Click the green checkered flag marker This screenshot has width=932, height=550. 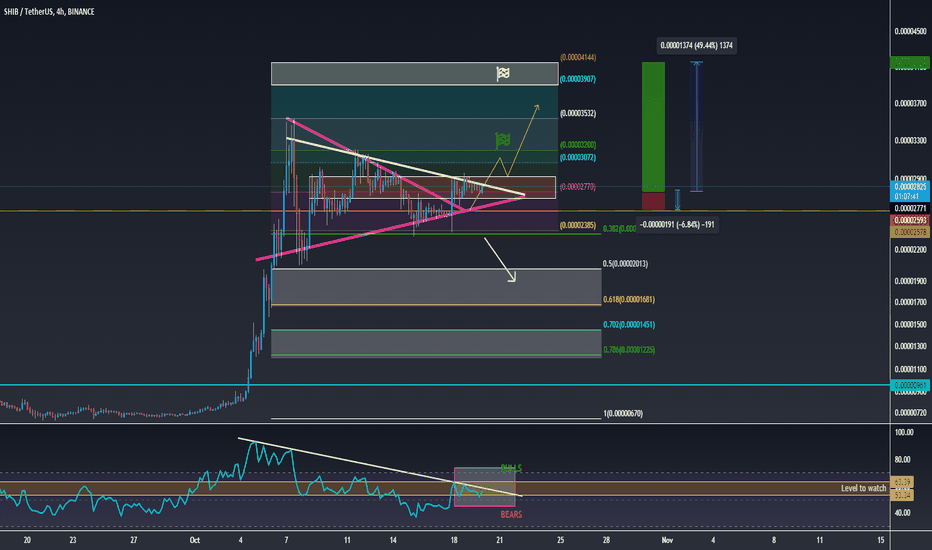point(502,141)
